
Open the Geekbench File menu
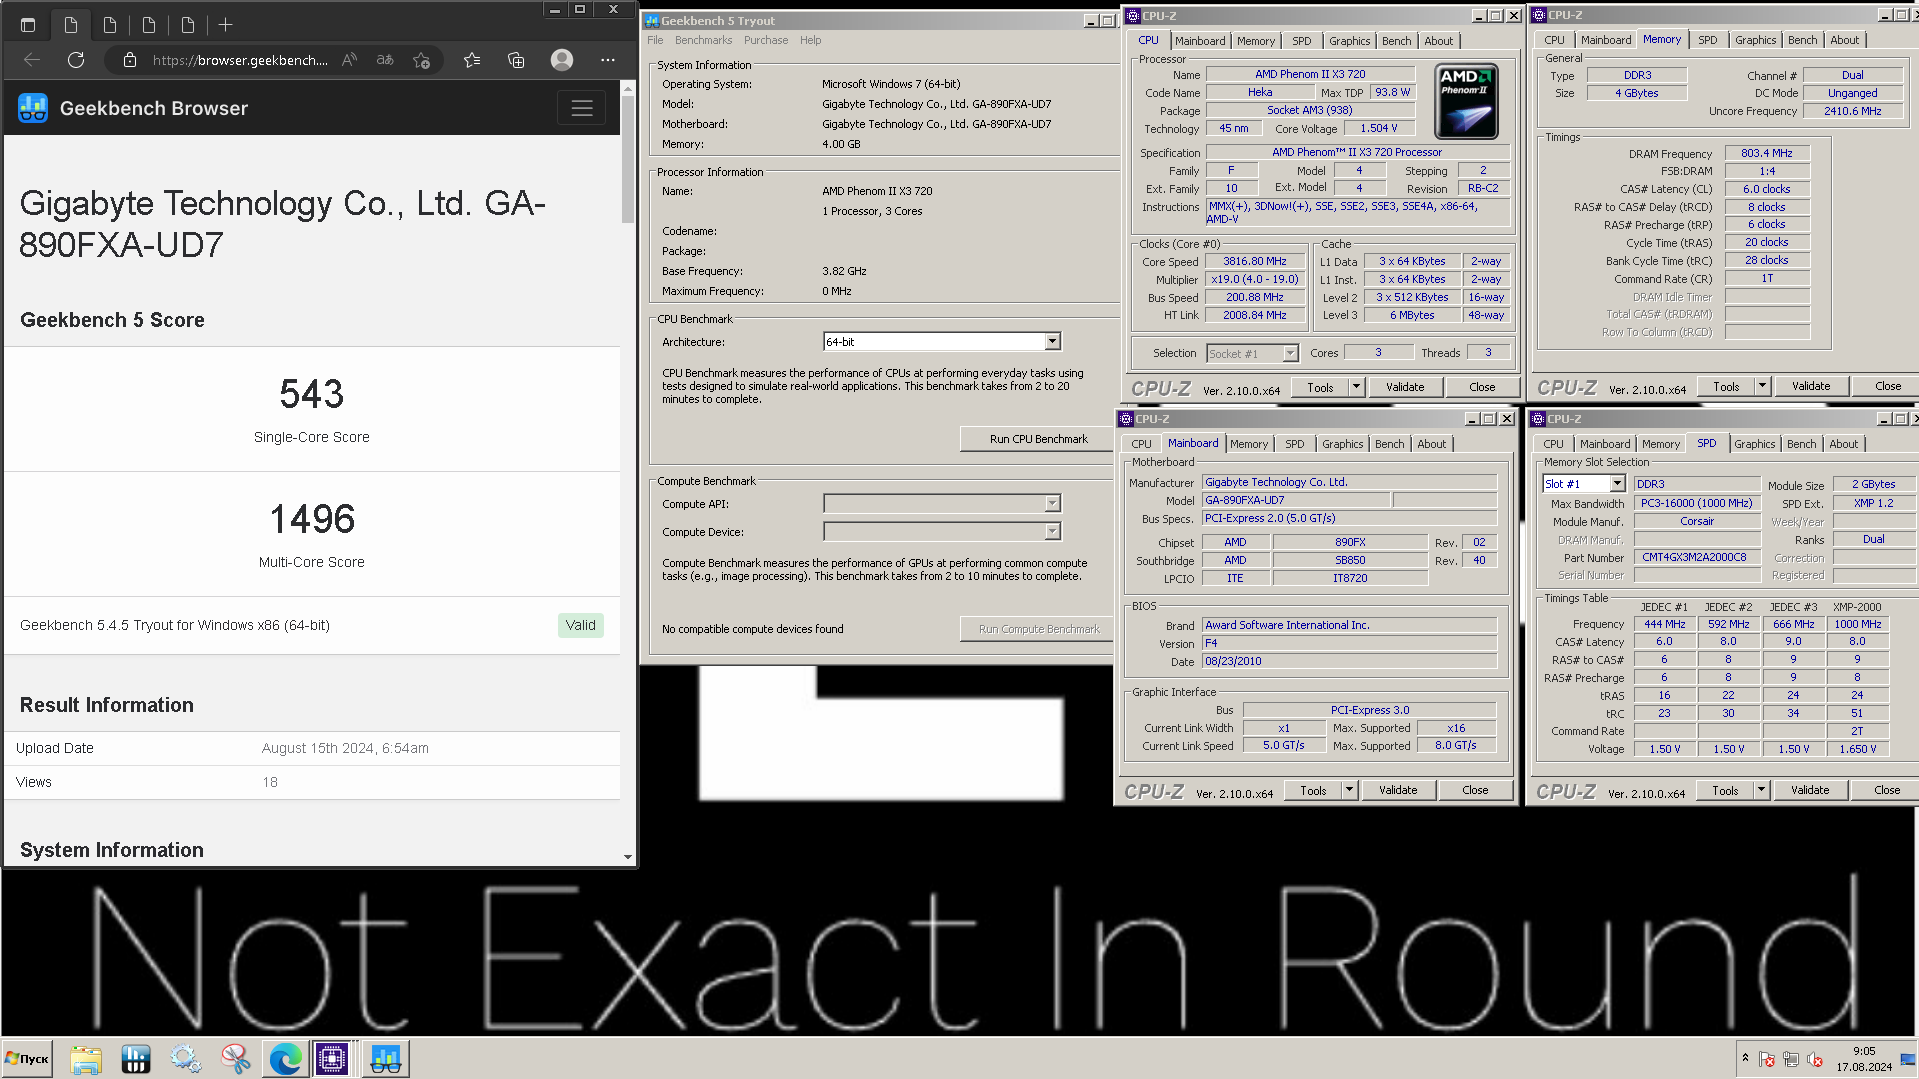655,40
